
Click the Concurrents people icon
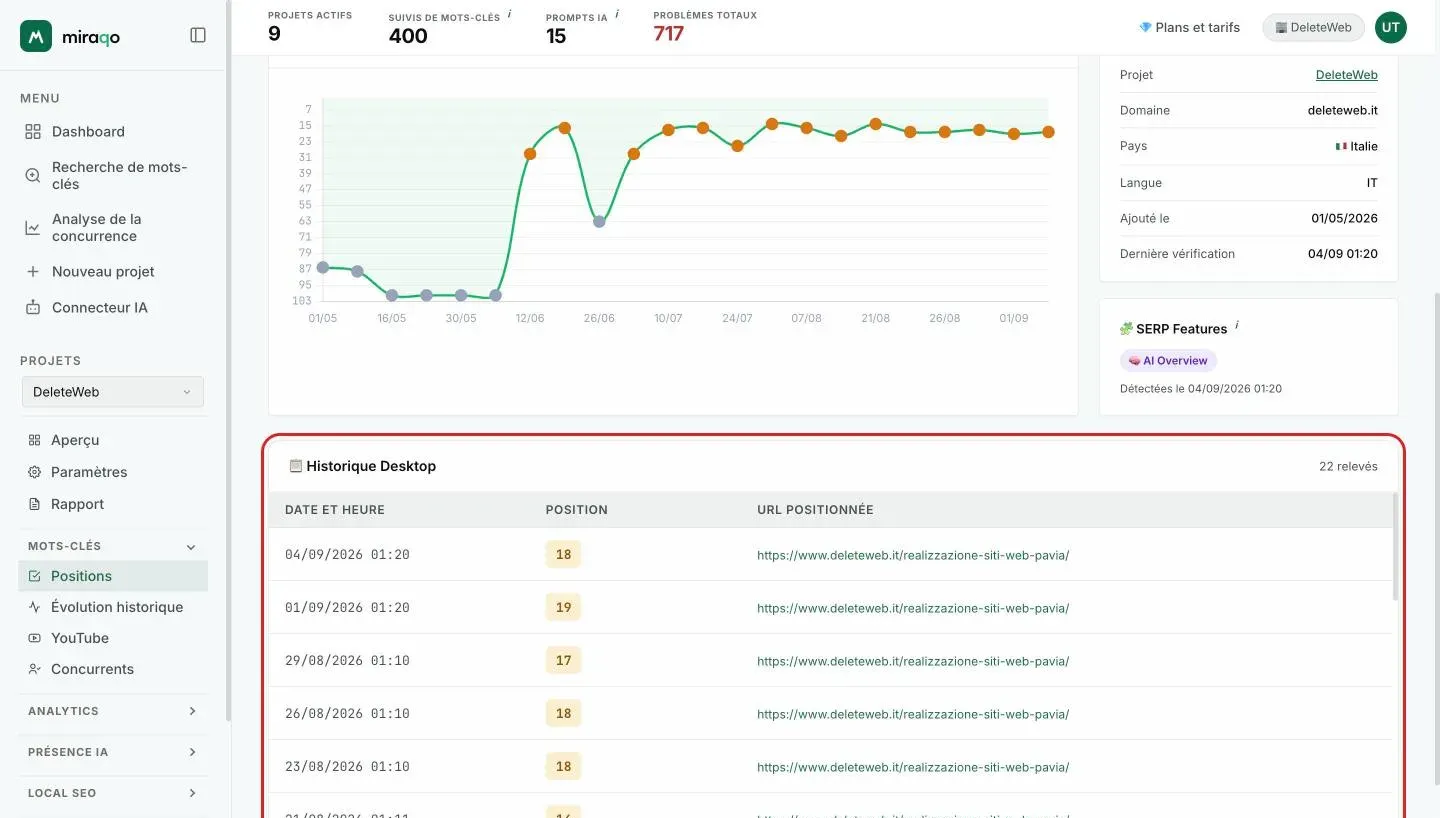34,669
